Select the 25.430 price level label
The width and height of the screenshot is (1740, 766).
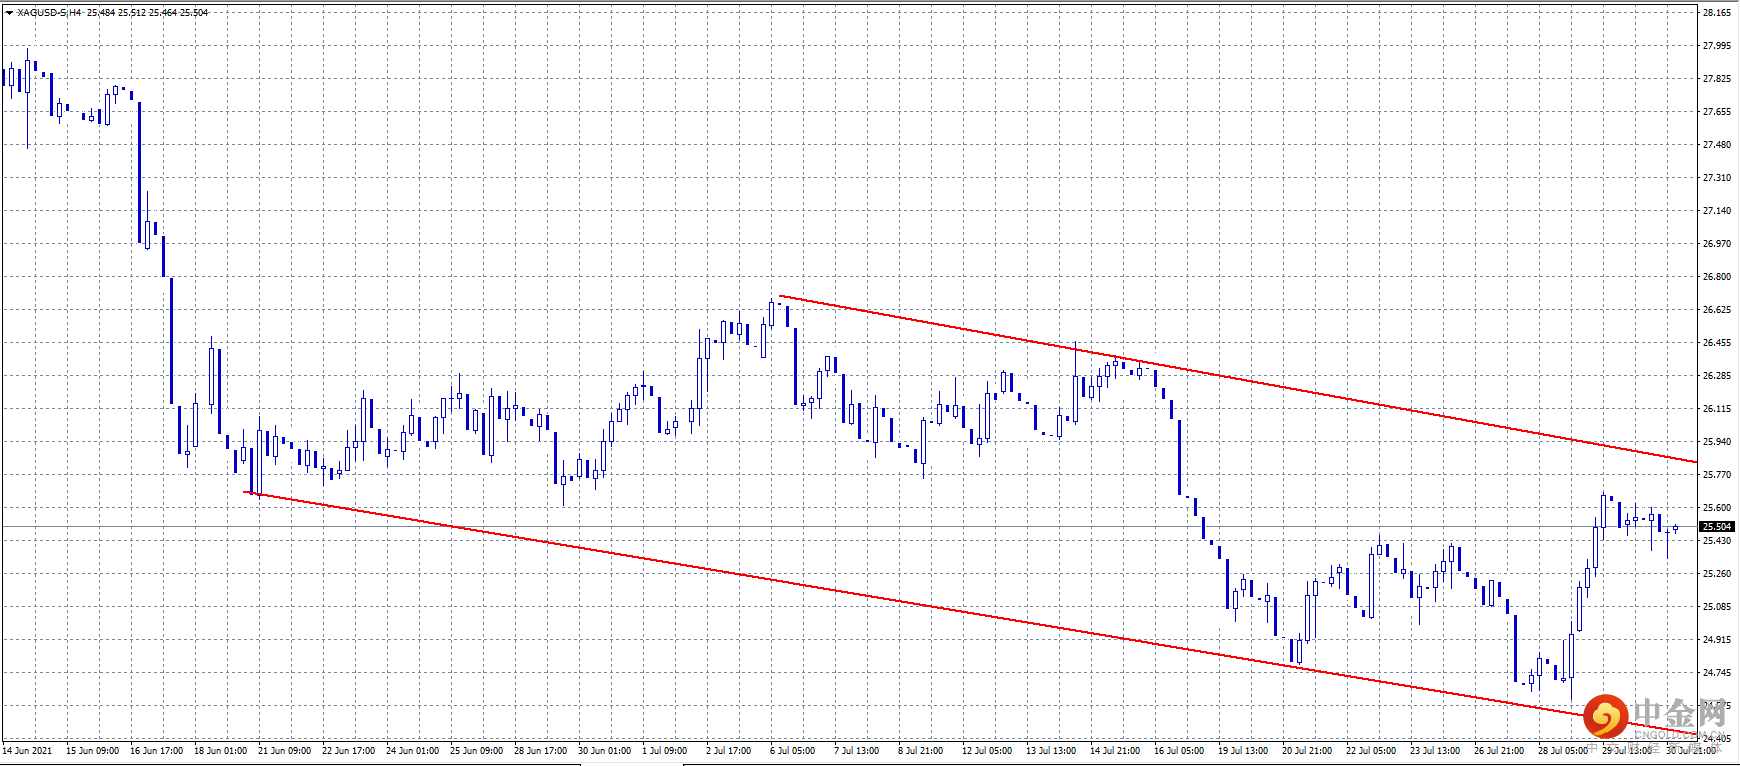[1717, 541]
